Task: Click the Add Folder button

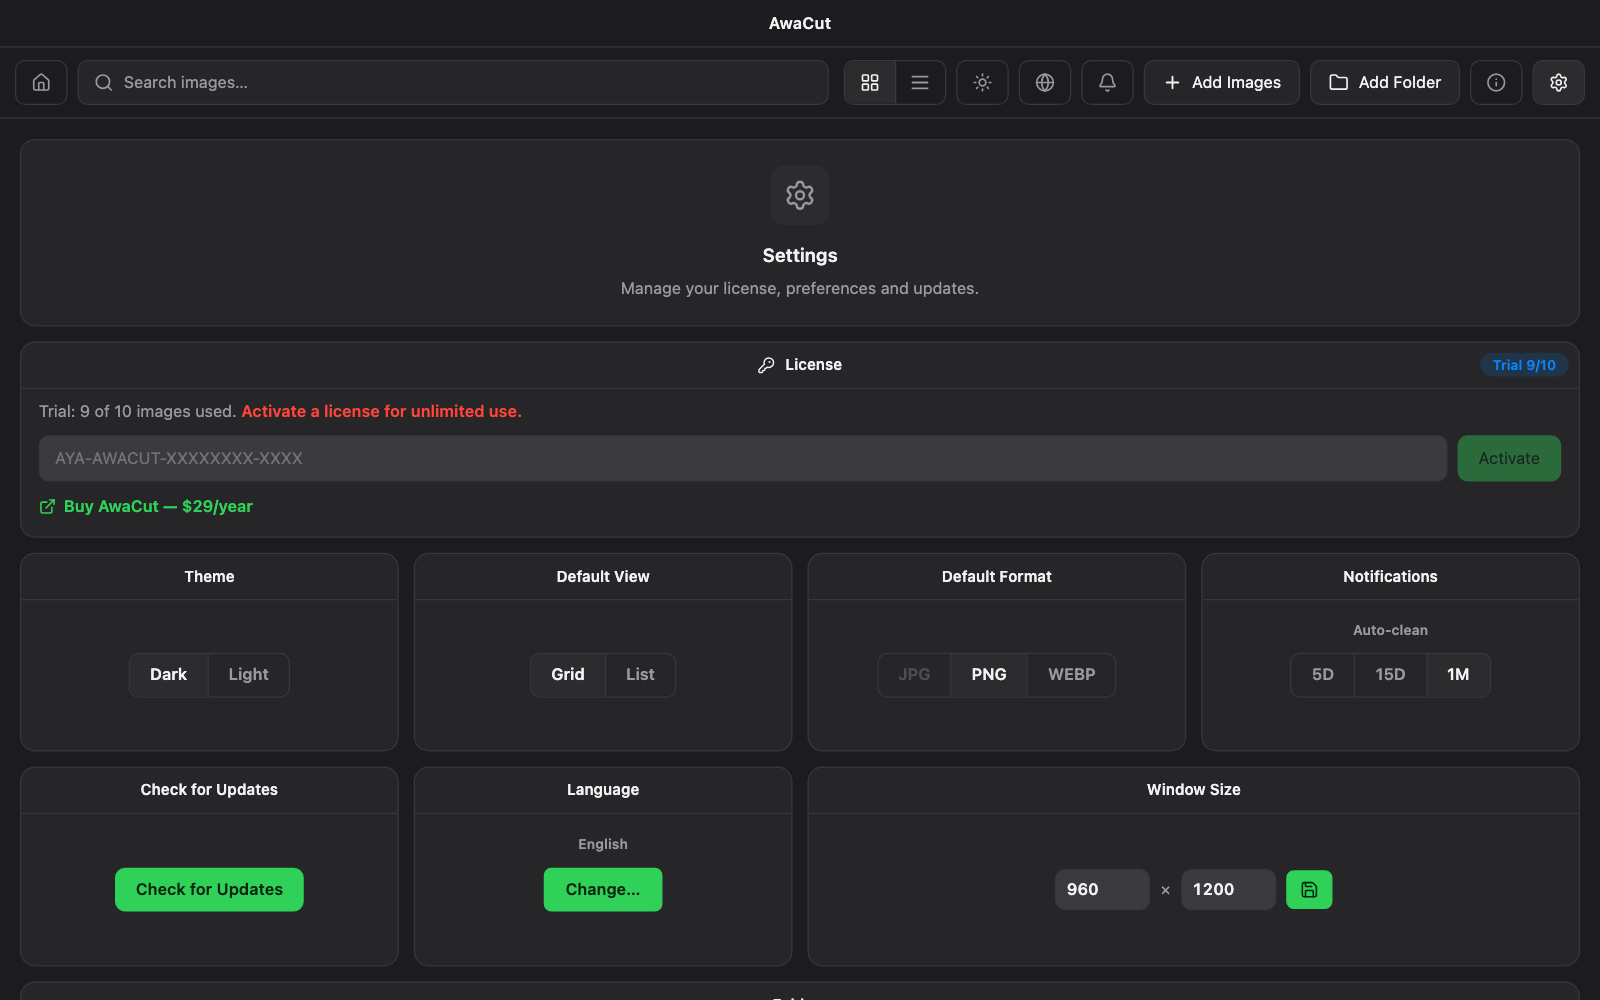Action: (1385, 82)
